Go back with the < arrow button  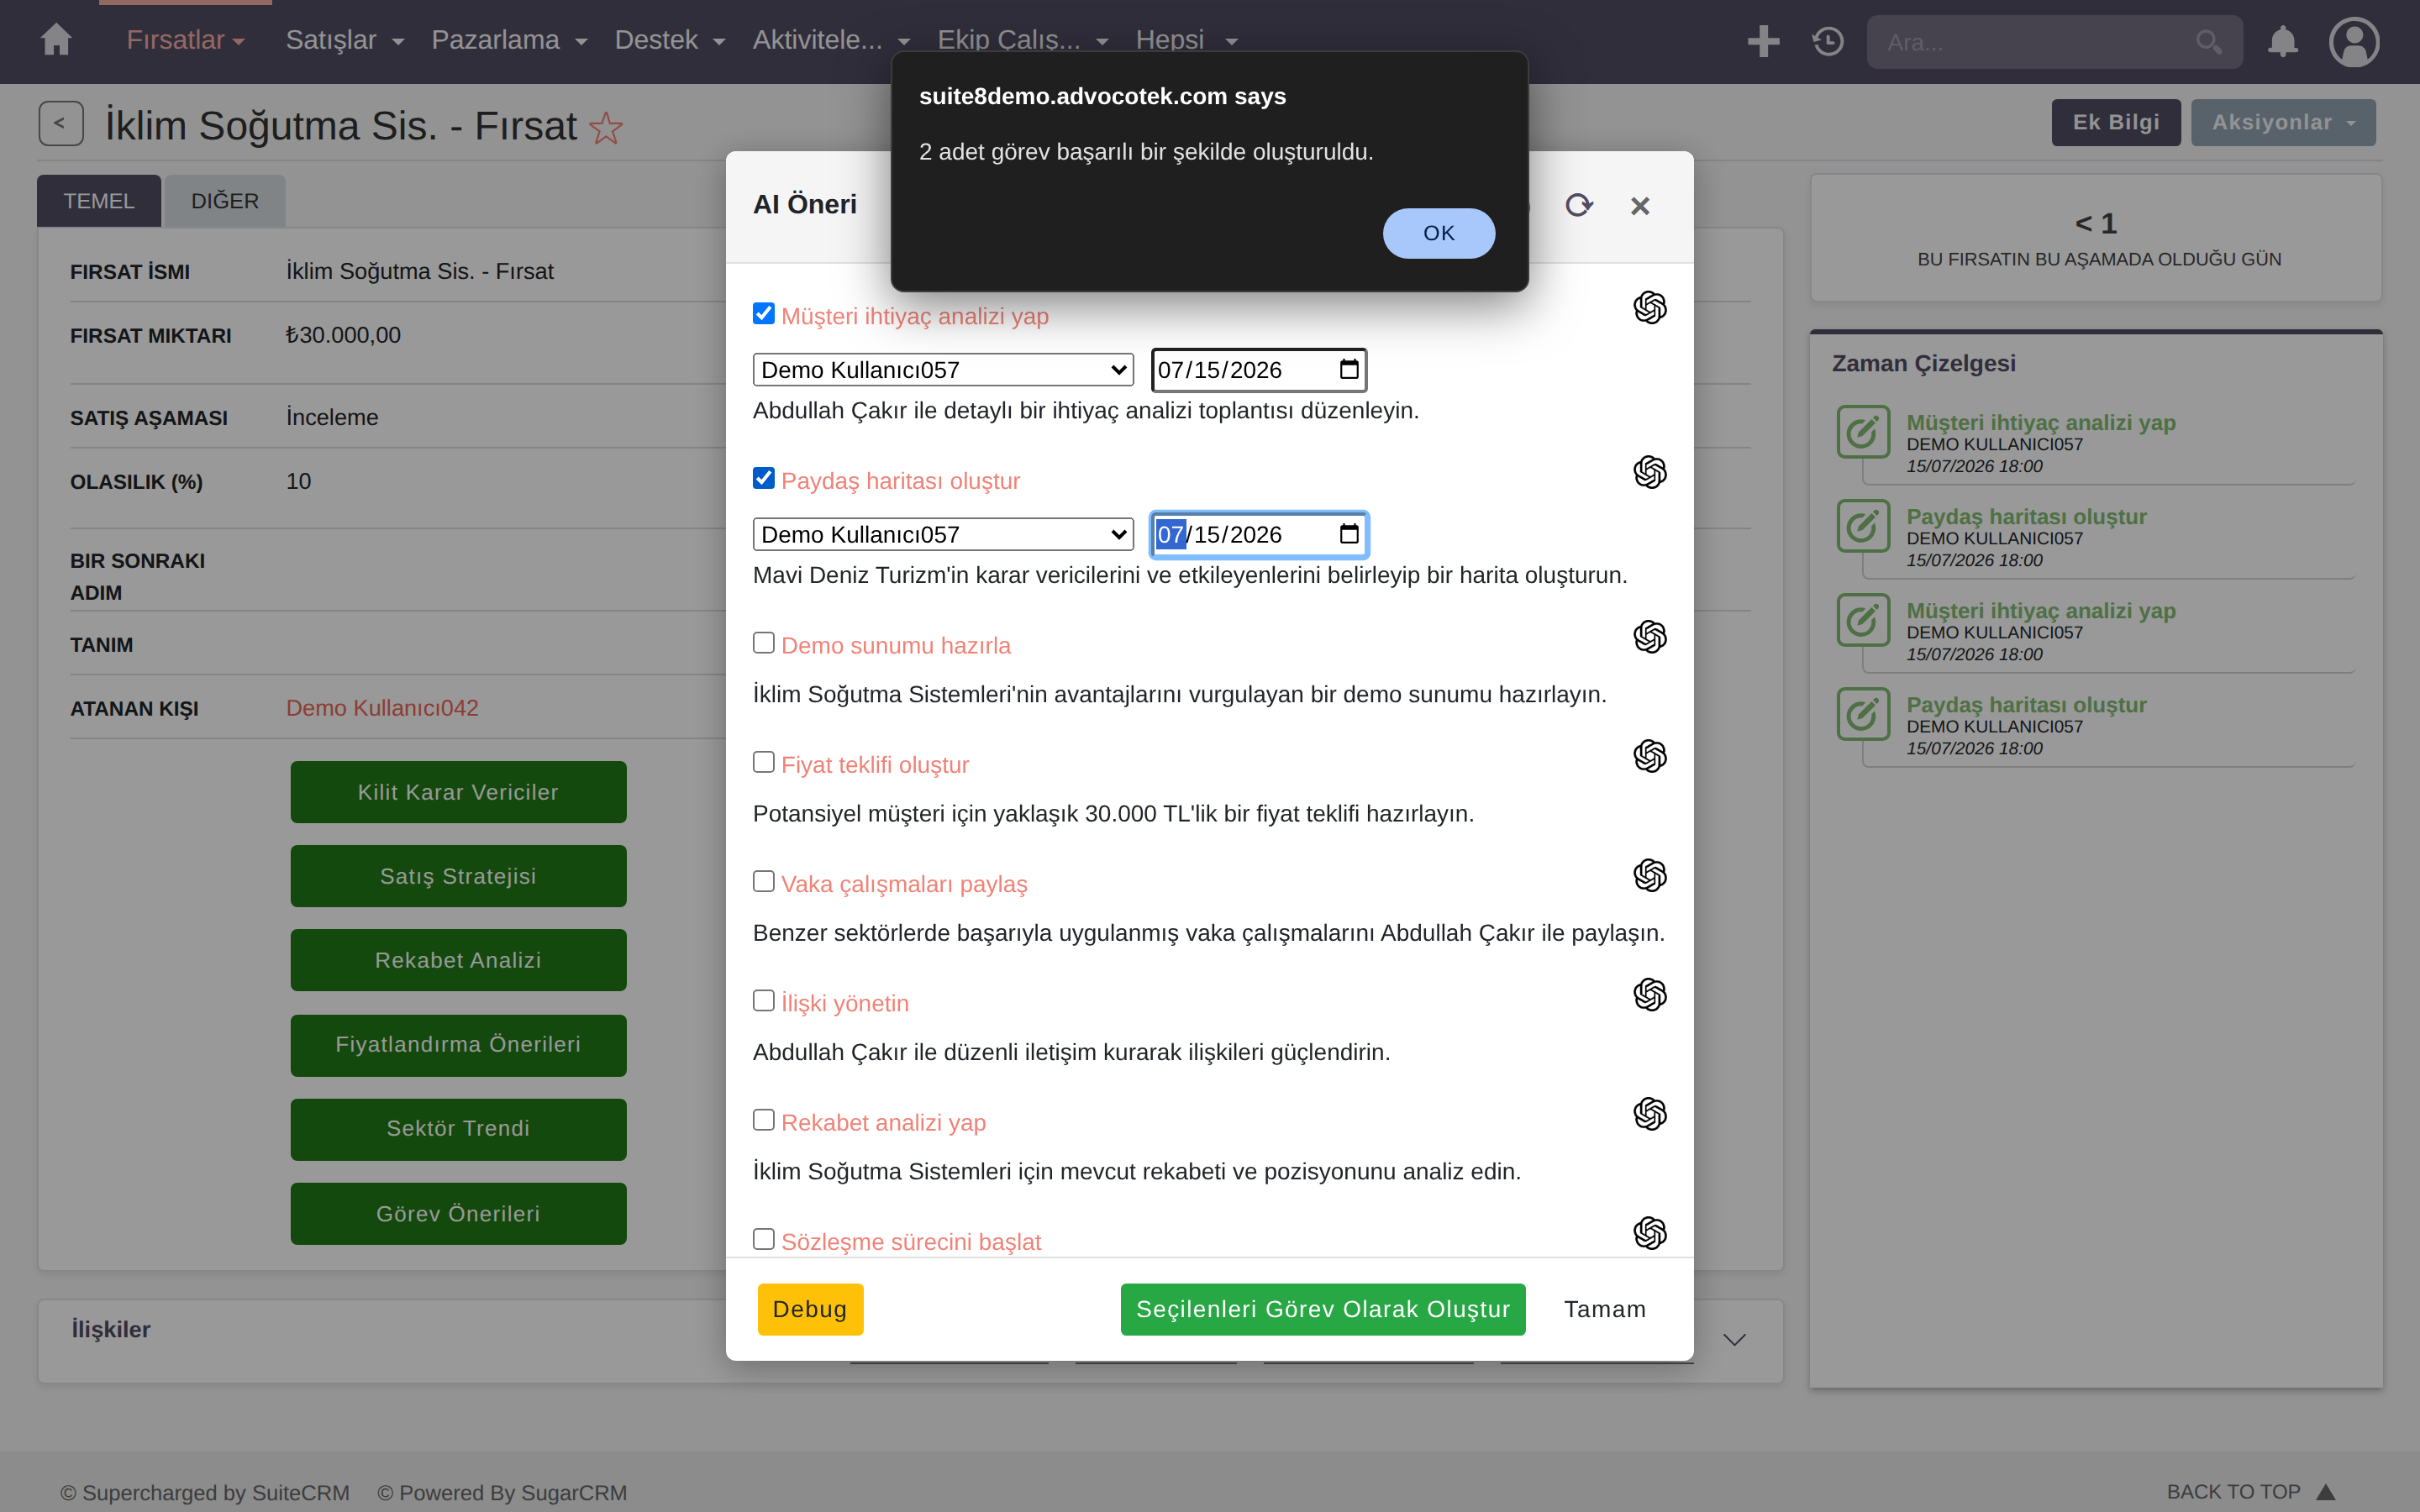(61, 123)
